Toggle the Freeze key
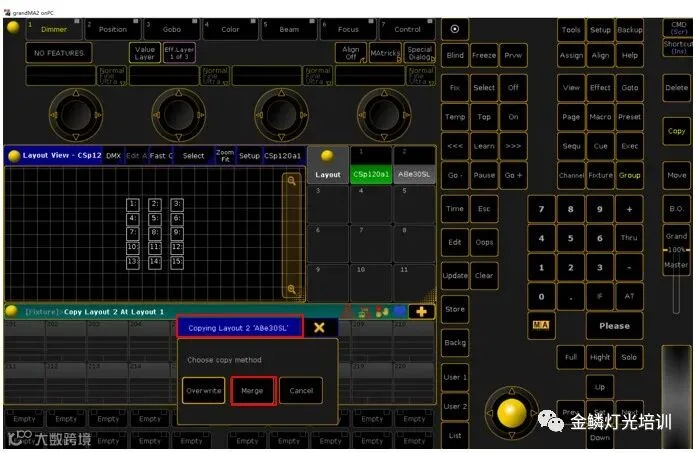The height and width of the screenshot is (453, 695). [484, 55]
